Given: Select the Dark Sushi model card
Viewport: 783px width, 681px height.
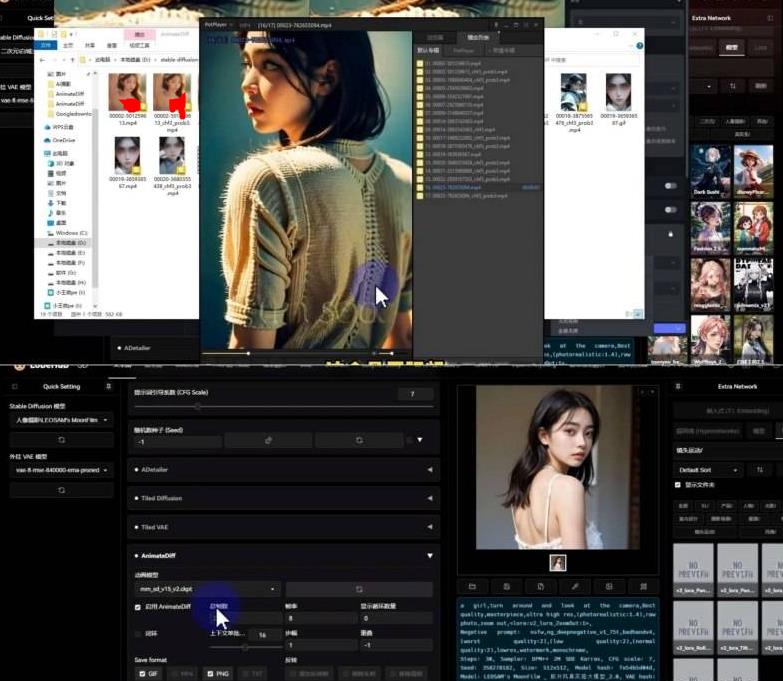Looking at the screenshot, I should [x=710, y=171].
